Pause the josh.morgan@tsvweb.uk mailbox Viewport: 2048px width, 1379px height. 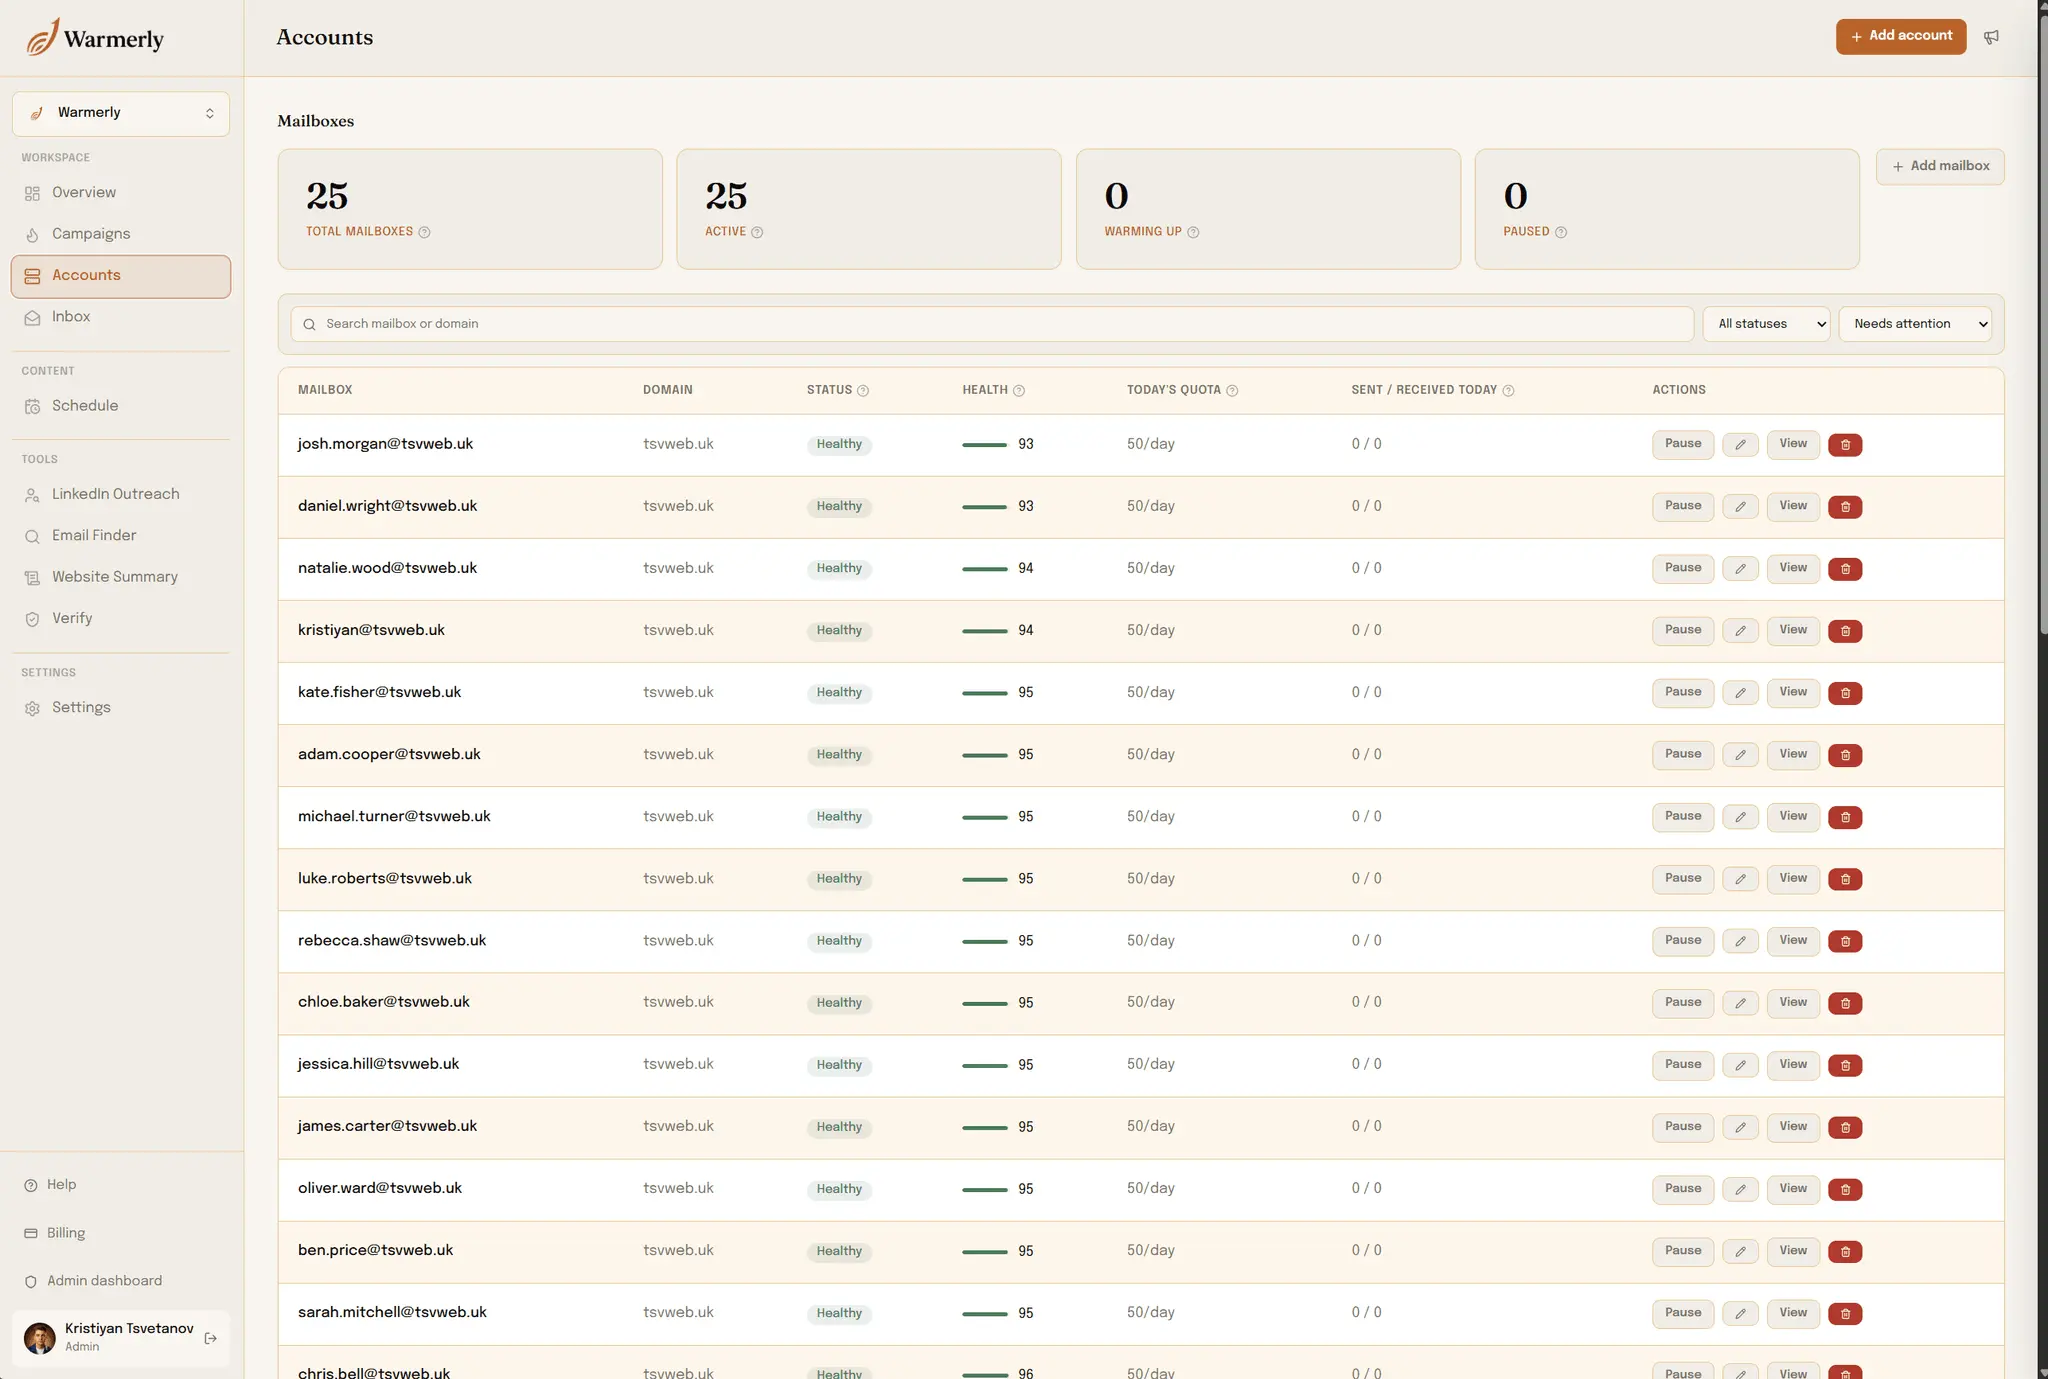(x=1683, y=445)
